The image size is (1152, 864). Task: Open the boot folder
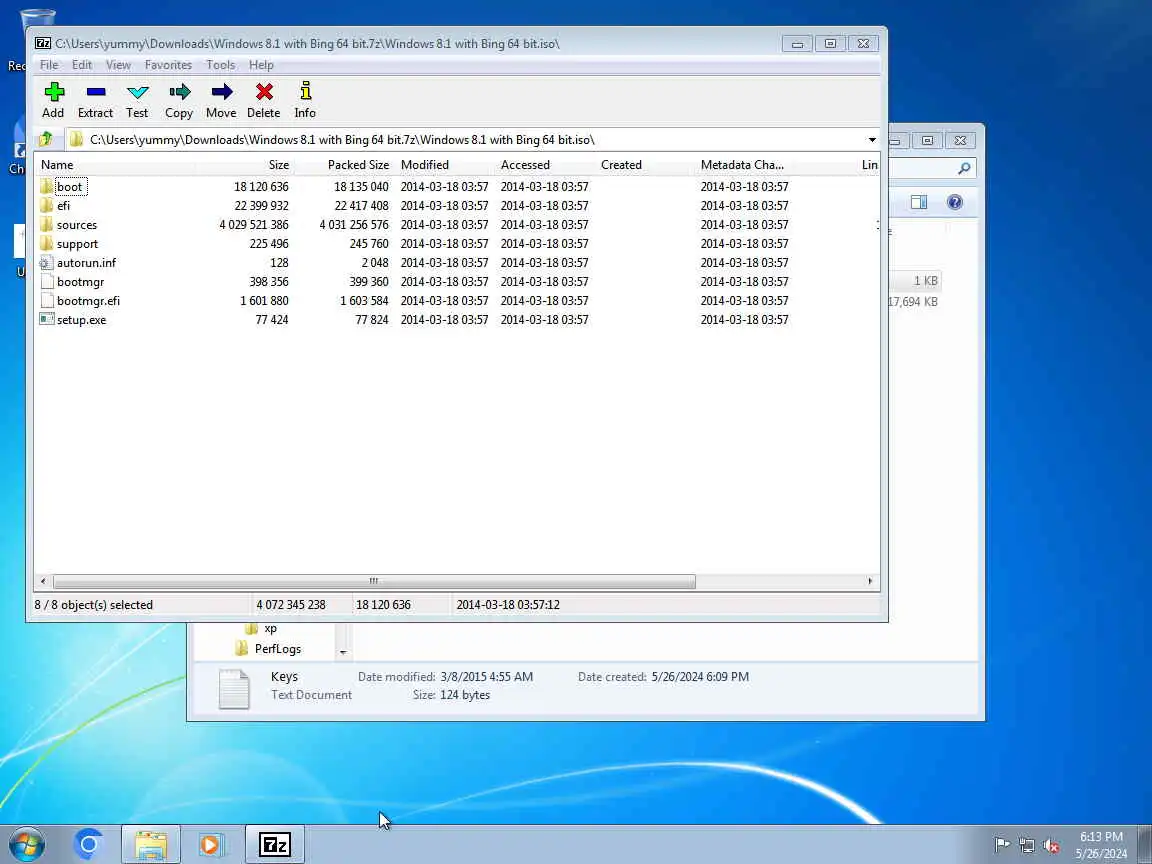[70, 187]
